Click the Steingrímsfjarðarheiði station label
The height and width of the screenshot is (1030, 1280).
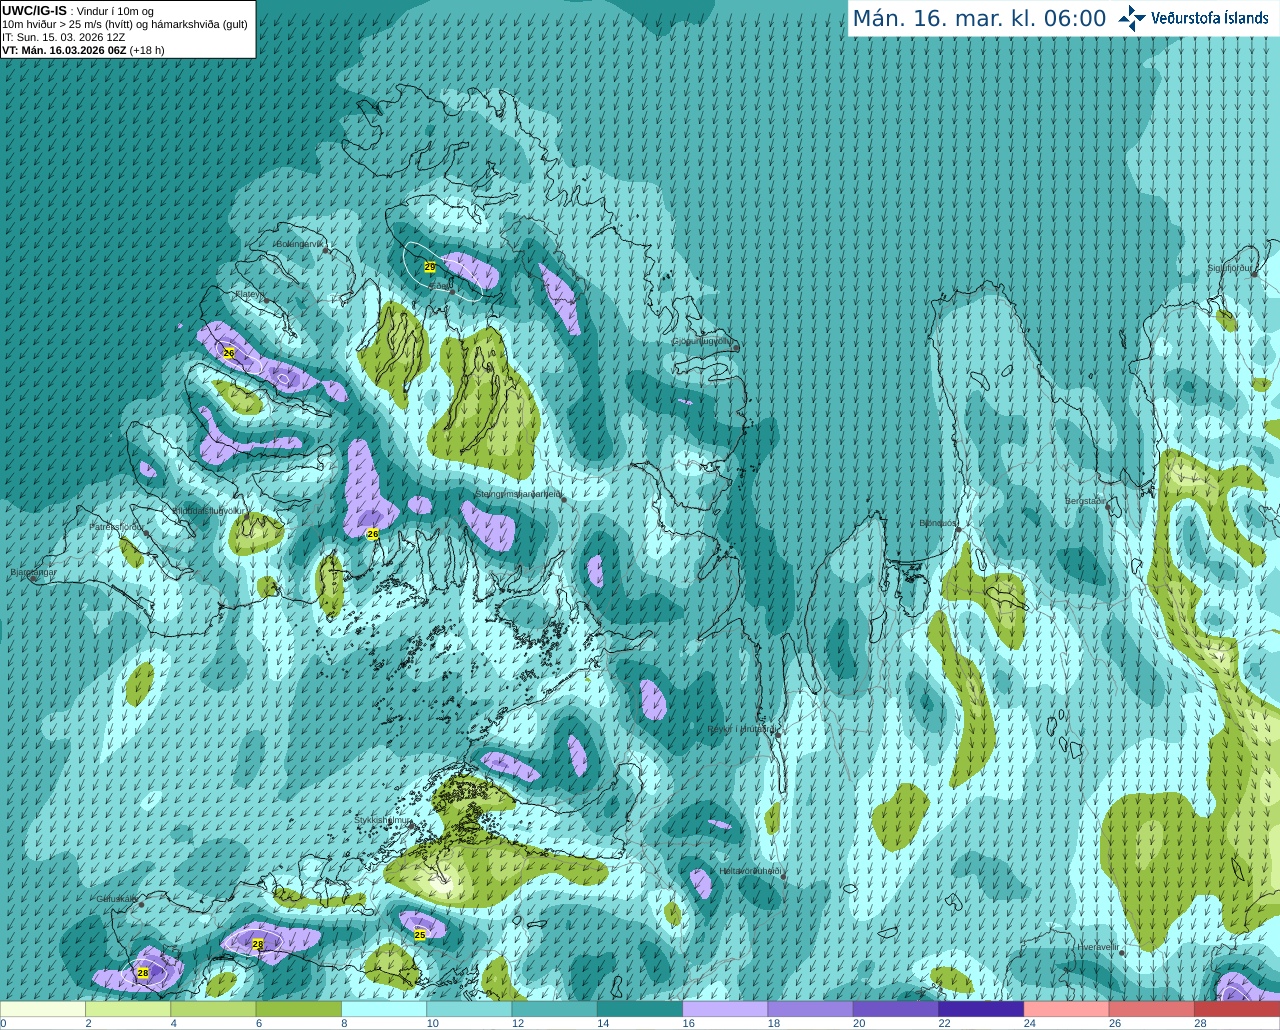click(518, 494)
